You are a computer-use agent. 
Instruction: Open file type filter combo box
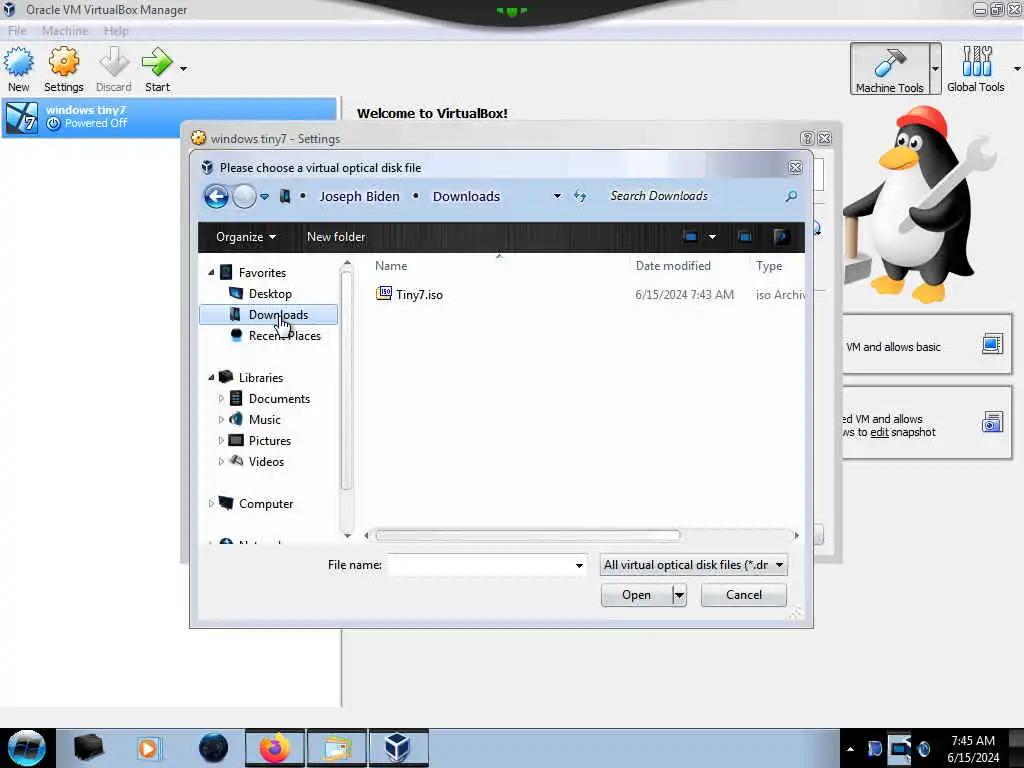coord(694,565)
